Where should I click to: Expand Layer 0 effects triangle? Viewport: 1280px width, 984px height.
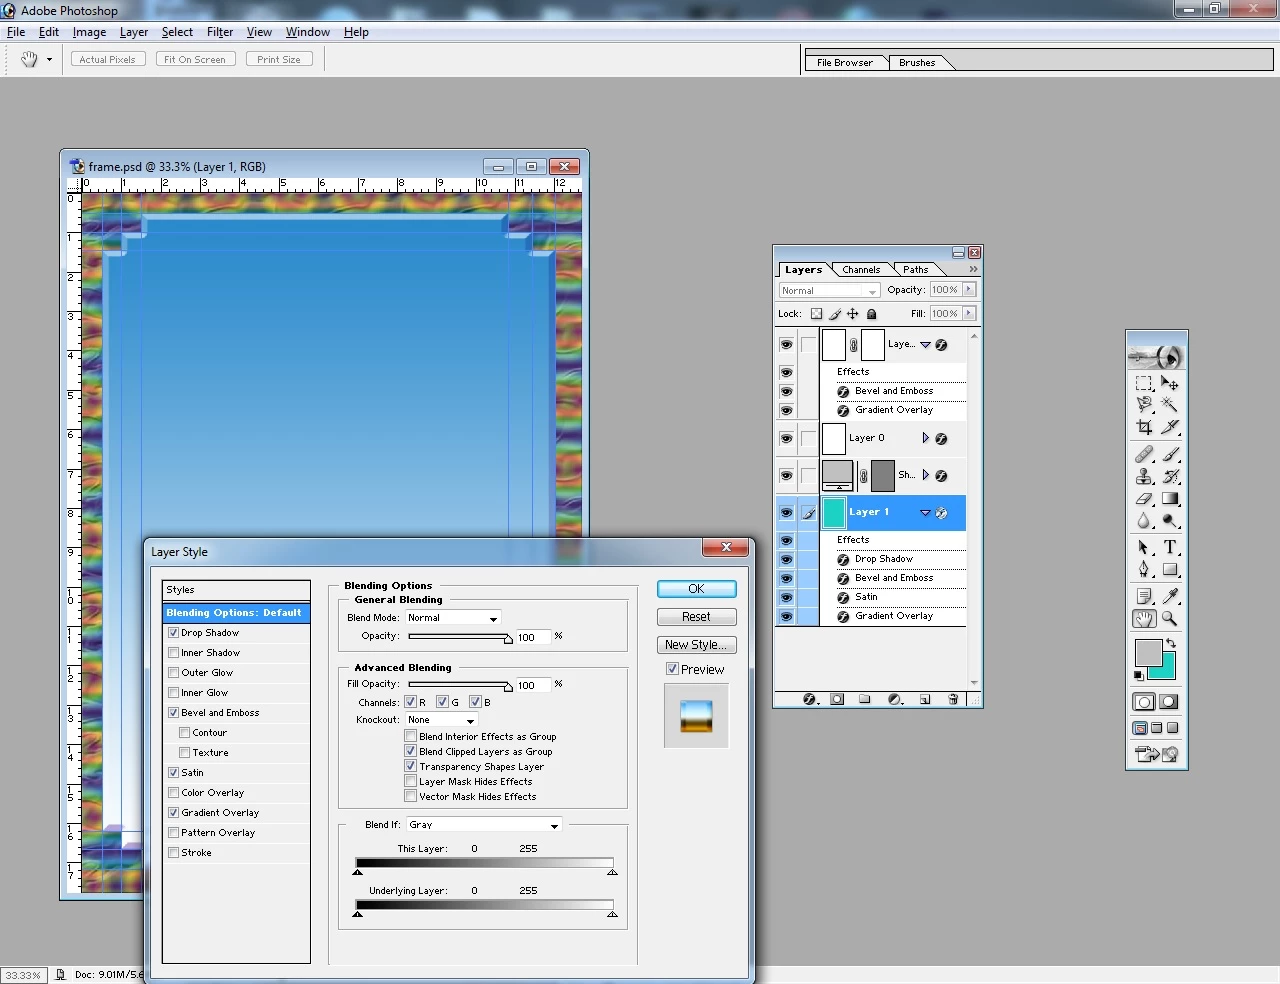[925, 438]
